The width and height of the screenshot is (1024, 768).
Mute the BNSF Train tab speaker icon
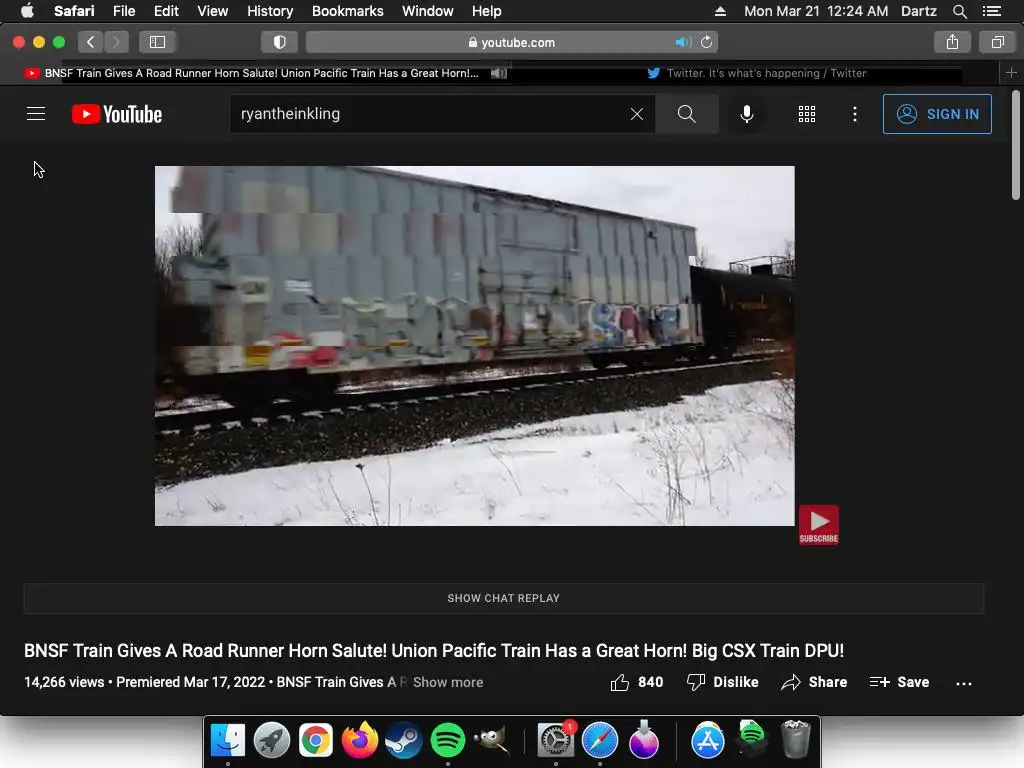pos(498,73)
